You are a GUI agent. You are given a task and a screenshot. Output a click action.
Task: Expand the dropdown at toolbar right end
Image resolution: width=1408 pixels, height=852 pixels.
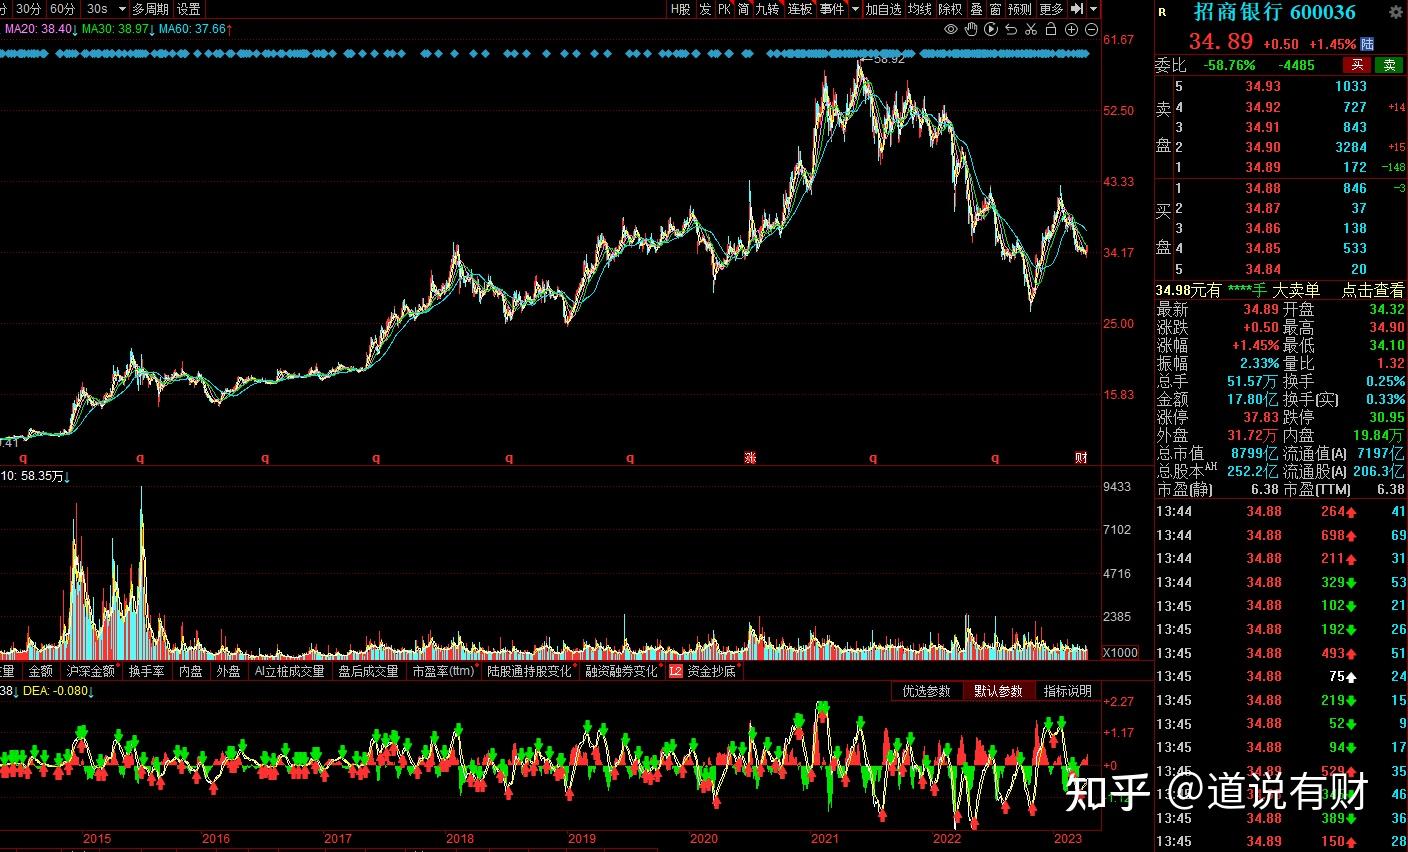[1094, 9]
